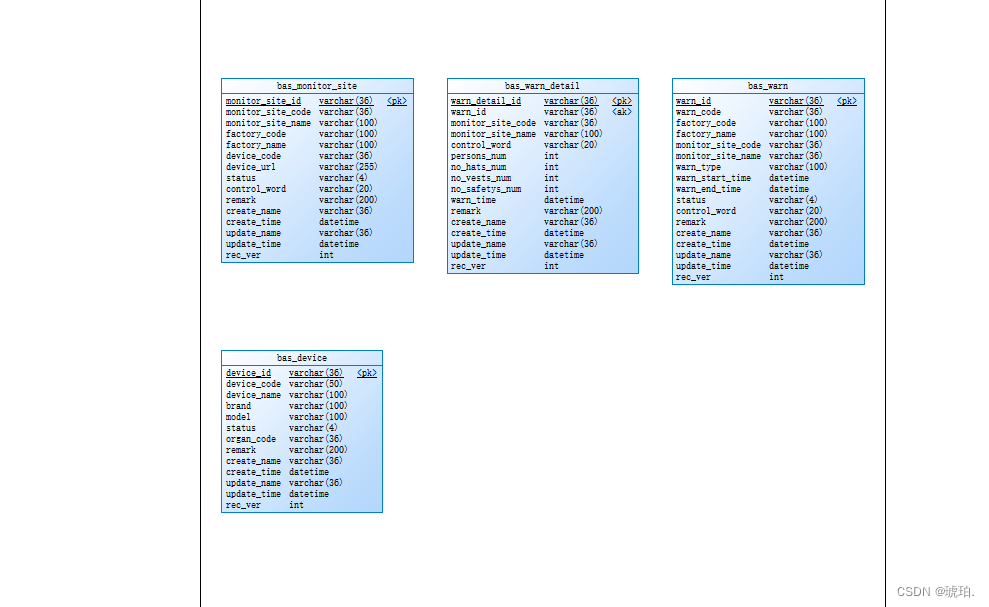
Task: Select the brand row in bas_device
Action: (x=237, y=405)
